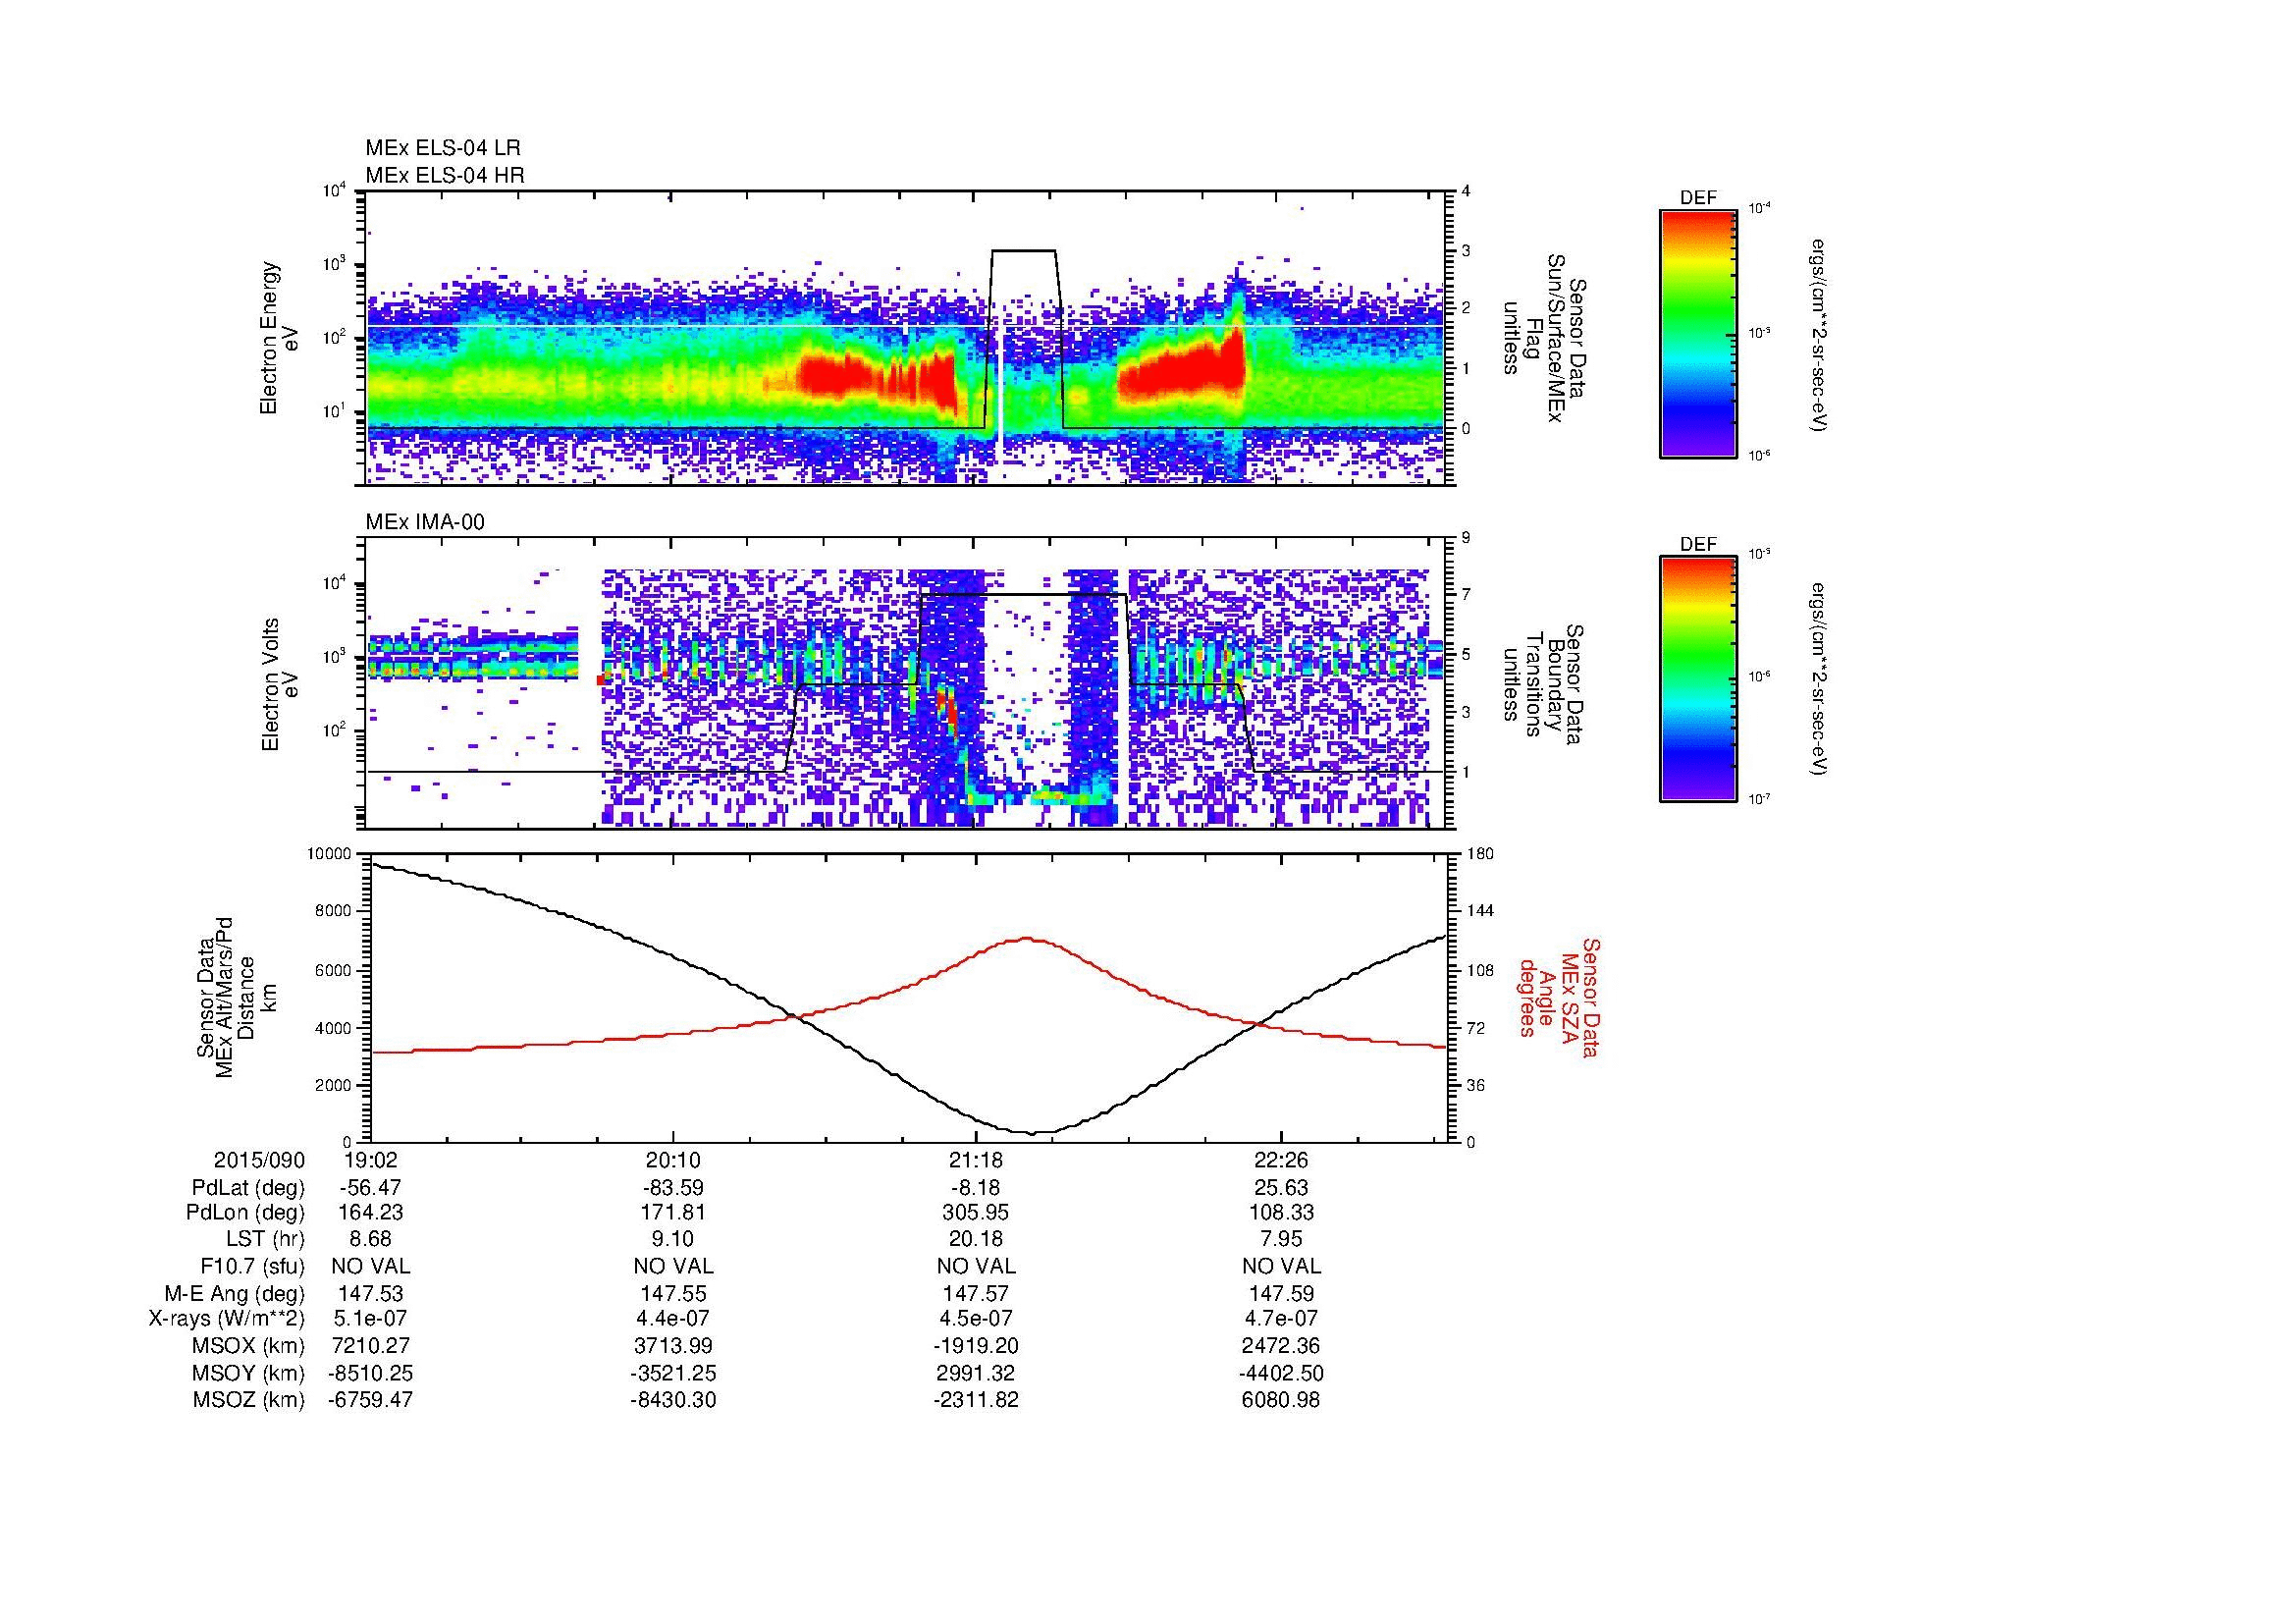Click the red 'MEx SZA Angle degrees' axis label

[x=1558, y=997]
